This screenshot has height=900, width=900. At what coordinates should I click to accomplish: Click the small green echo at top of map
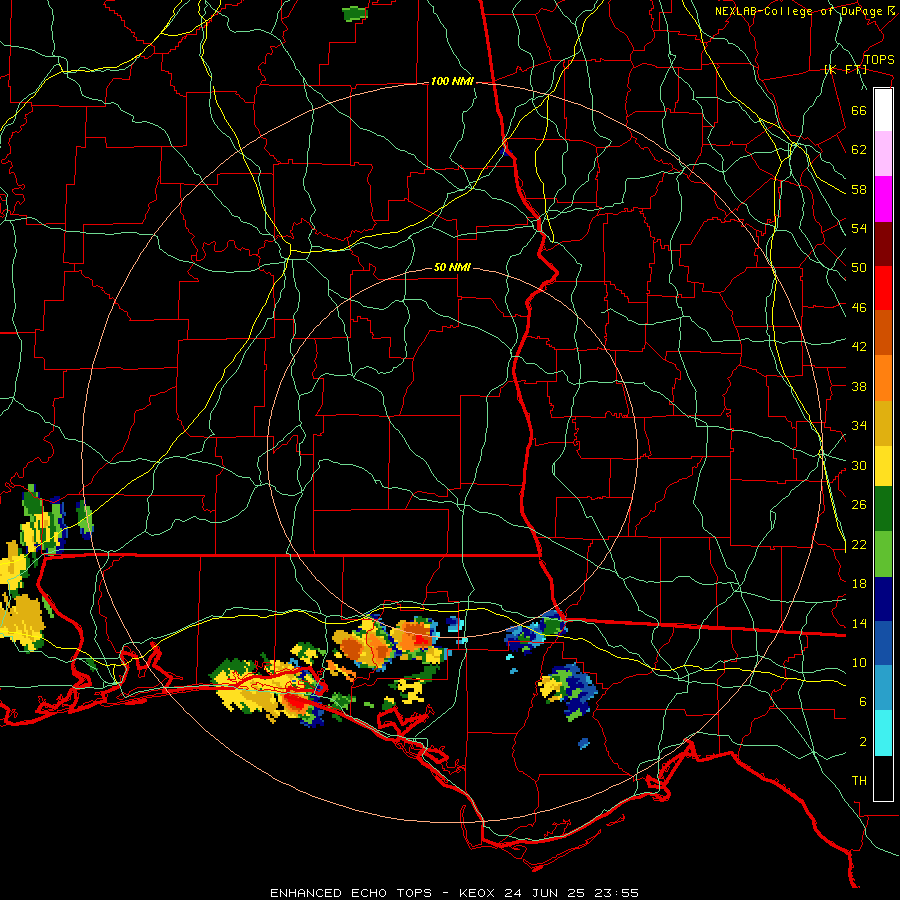coord(354,14)
